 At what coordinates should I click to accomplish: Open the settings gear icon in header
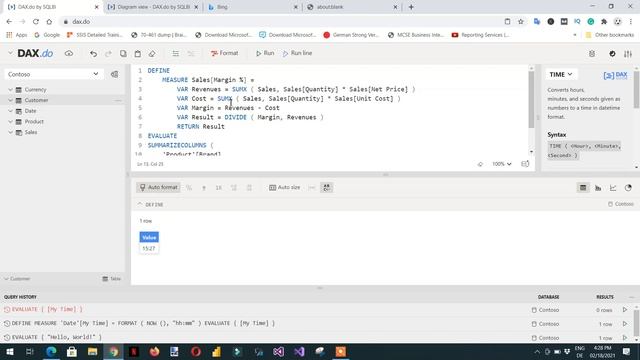(x=592, y=54)
